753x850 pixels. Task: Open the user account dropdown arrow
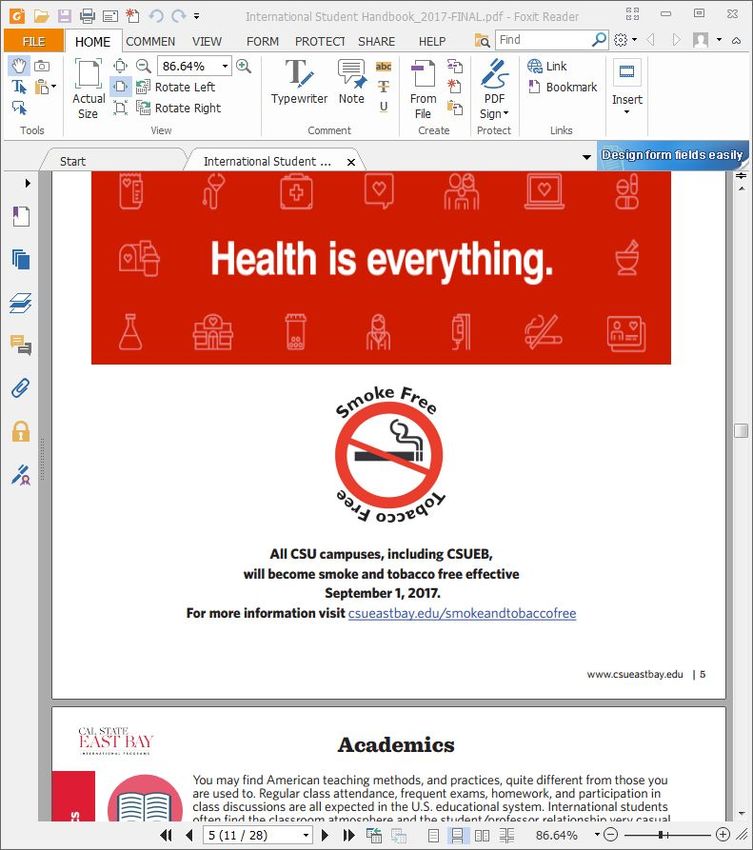point(719,40)
